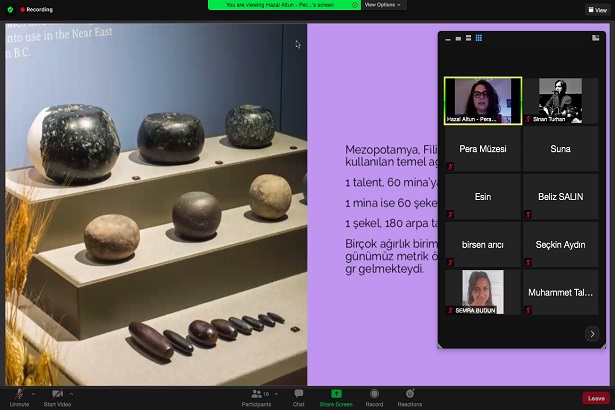Click the Pera Müzesi participant tile
The width and height of the screenshot is (615, 410).
tap(482, 149)
